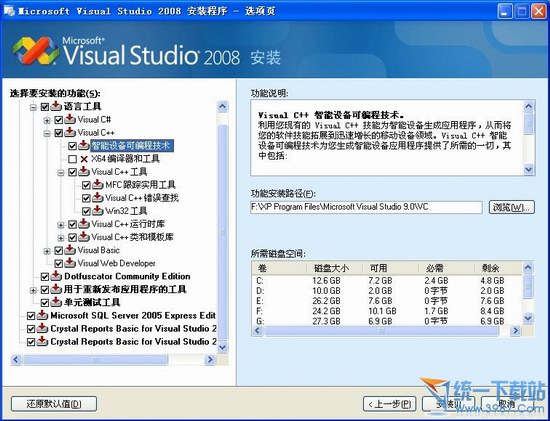Uncheck the Dotfuscator Community Edition checkbox
This screenshot has width=550, height=421.
[45, 276]
